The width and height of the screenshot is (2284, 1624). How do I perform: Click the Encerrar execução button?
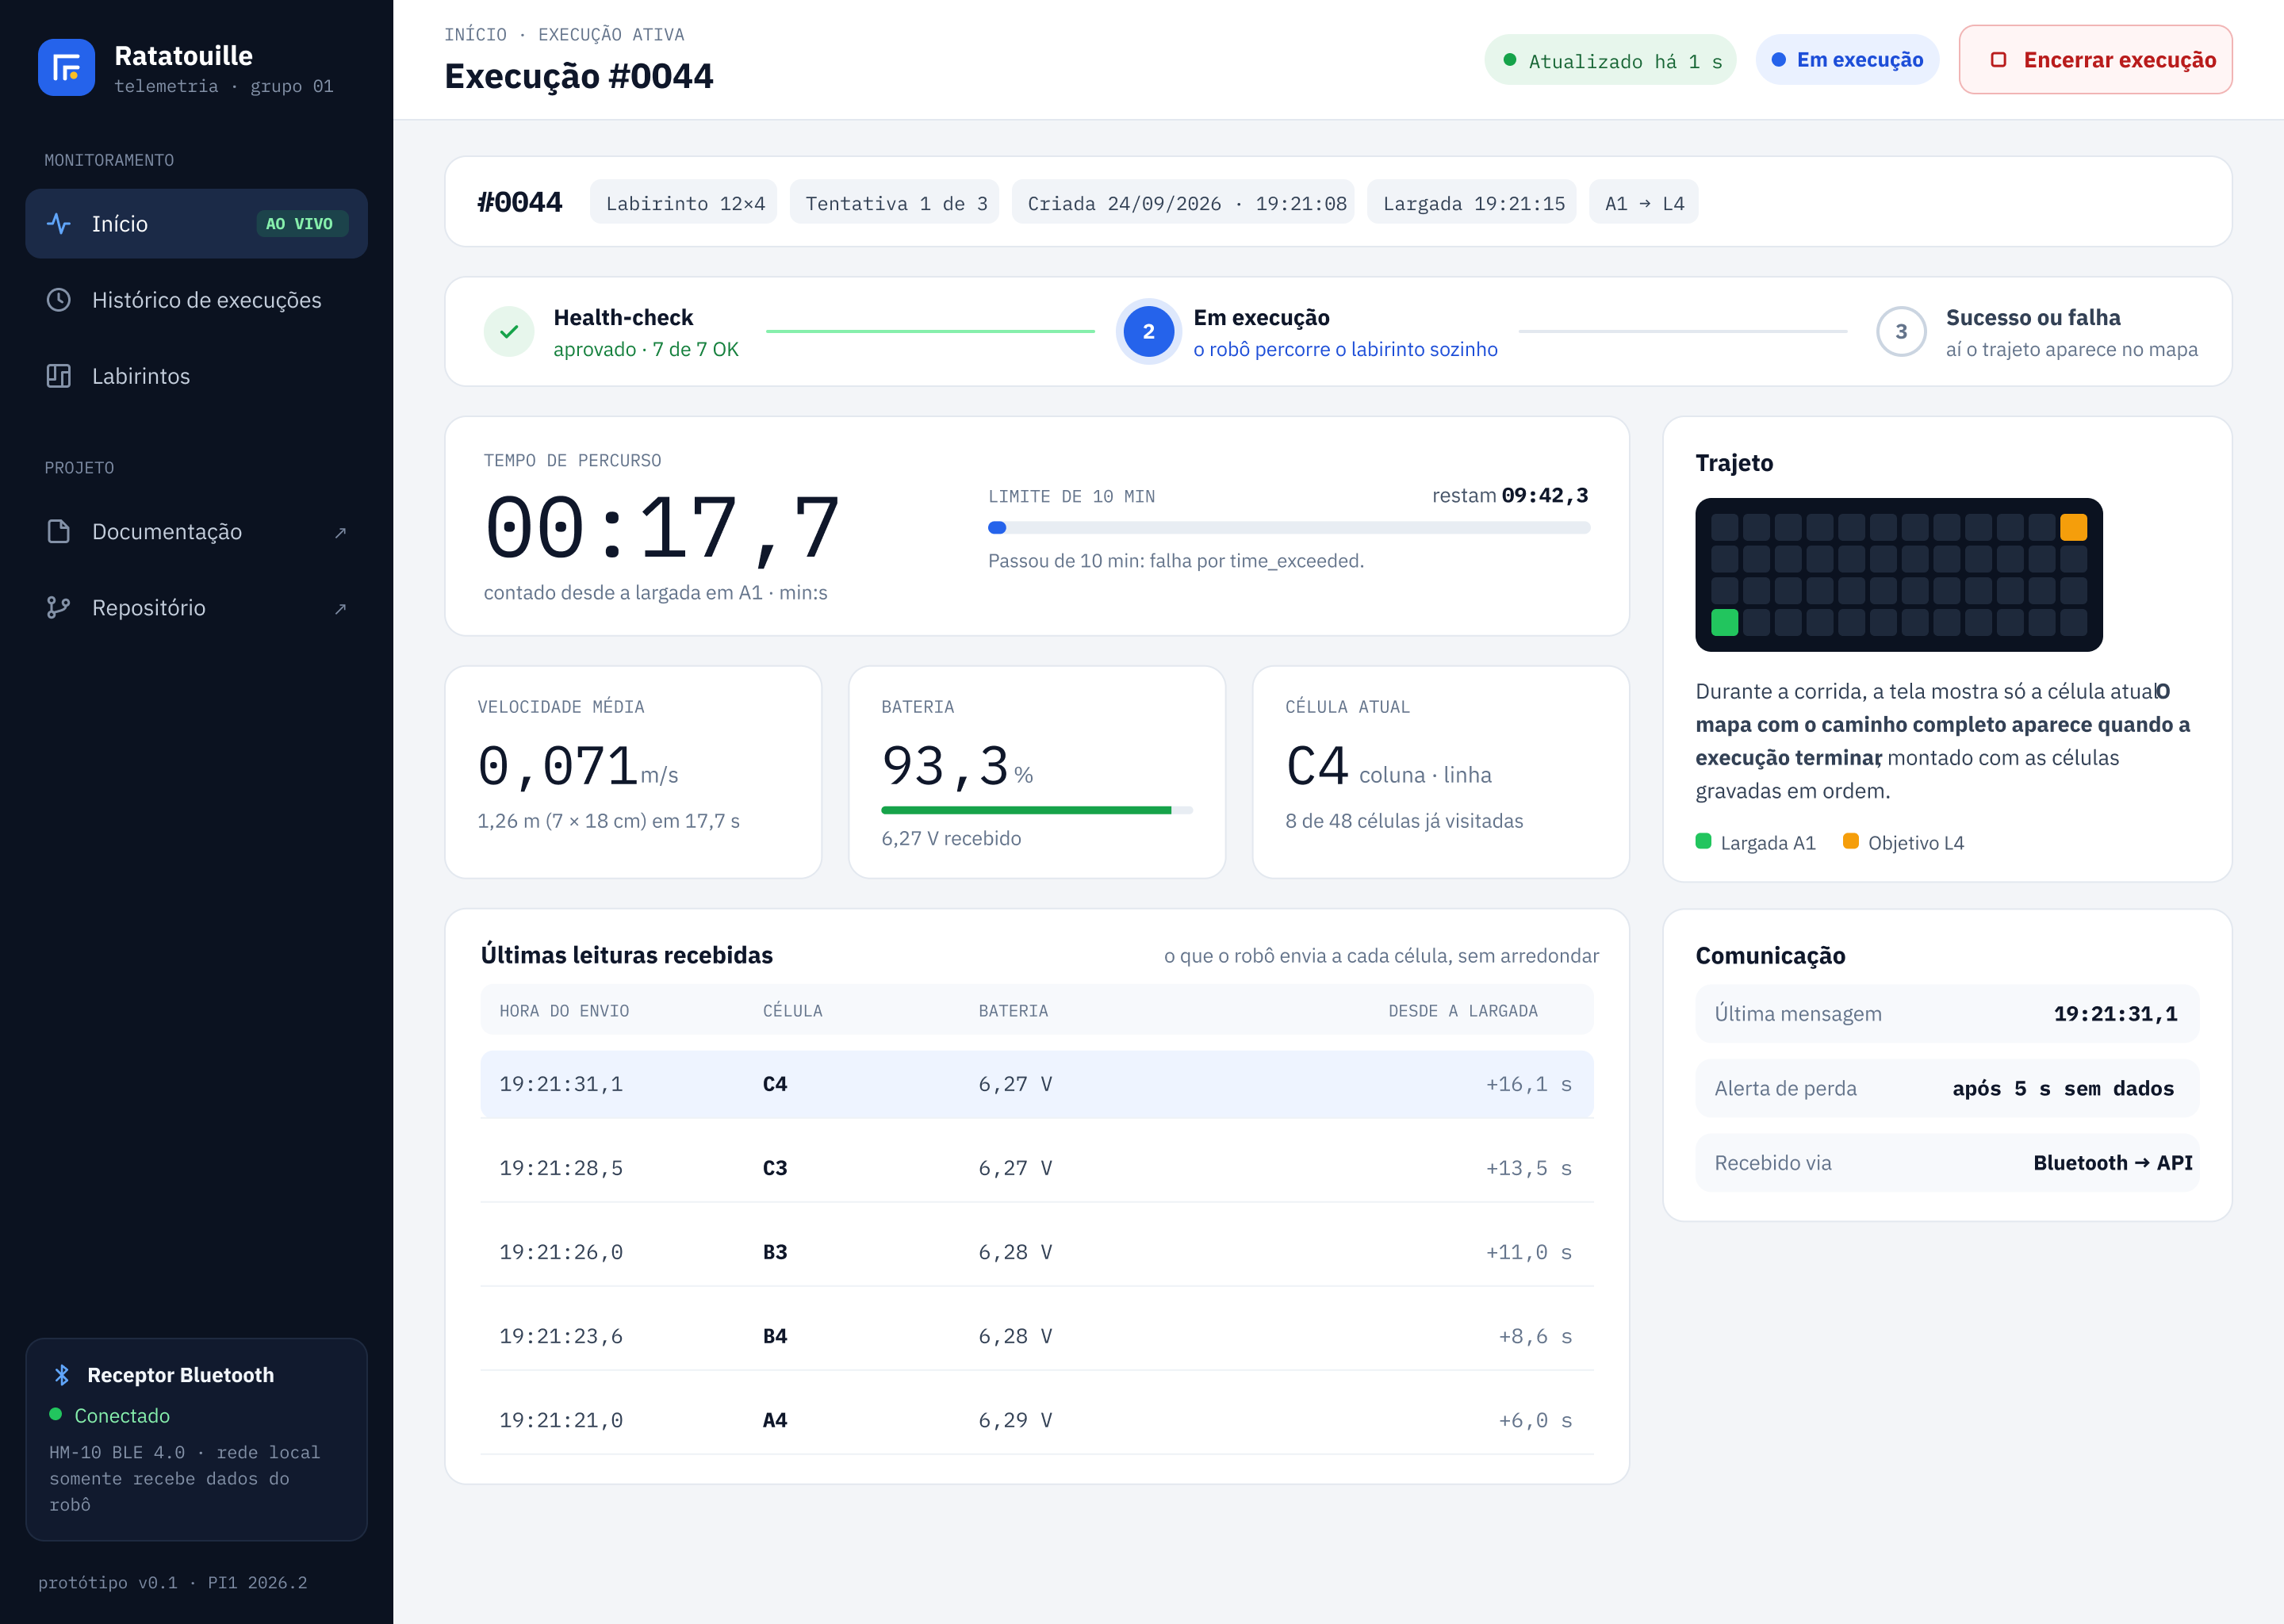2095,60
